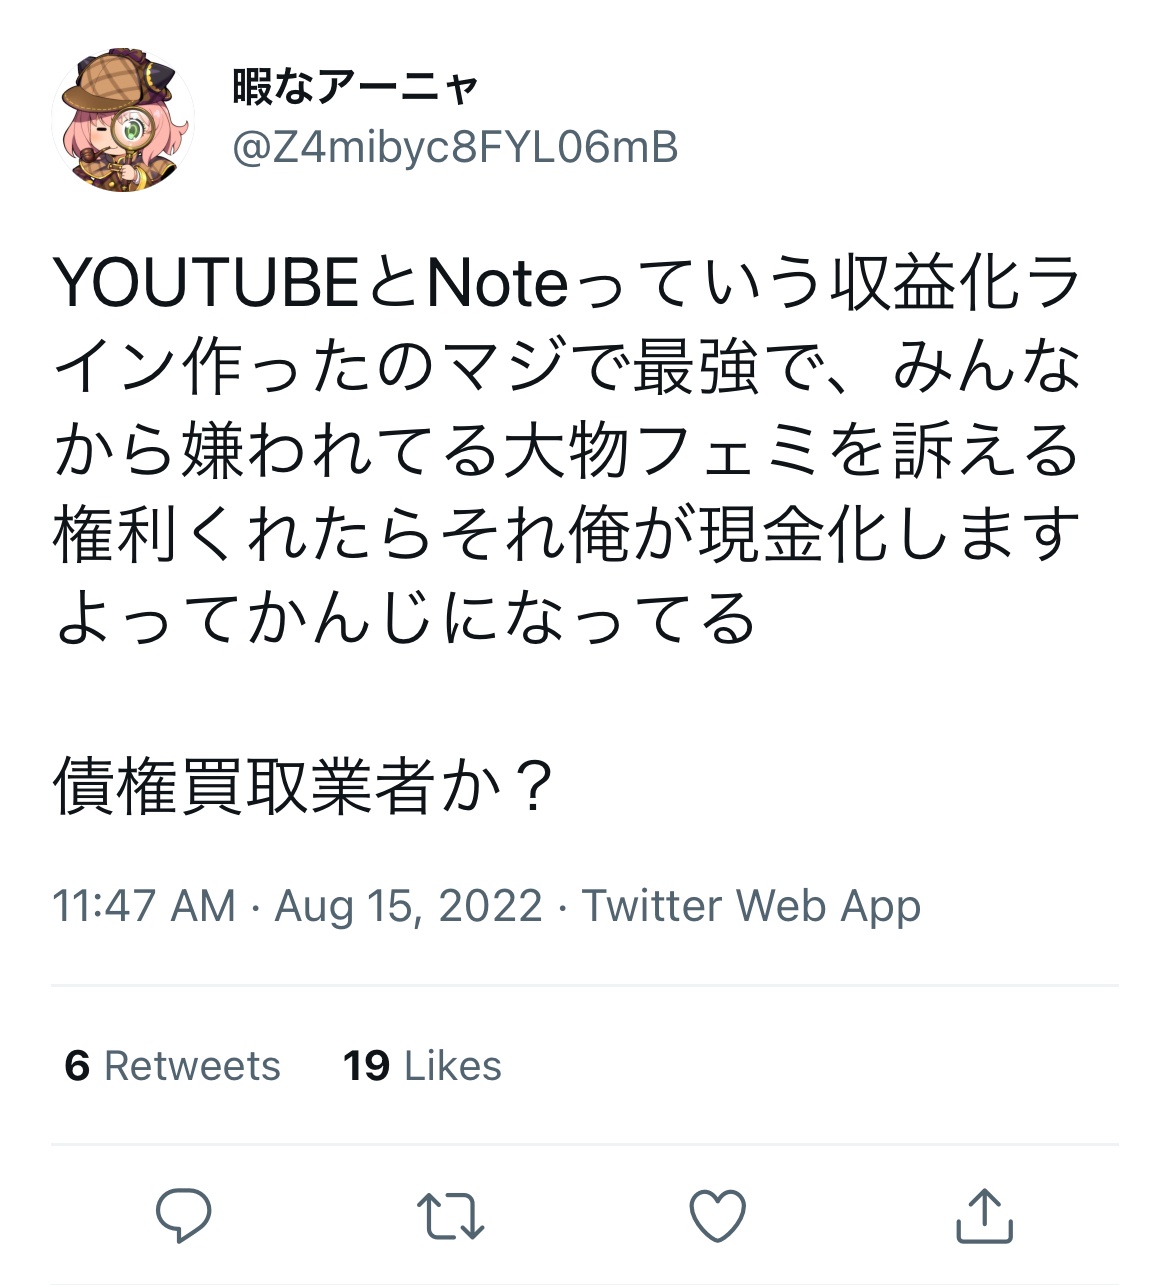This screenshot has width=1170, height=1285.
Task: Retweet this tweet using the arrows icon
Action: (450, 1216)
